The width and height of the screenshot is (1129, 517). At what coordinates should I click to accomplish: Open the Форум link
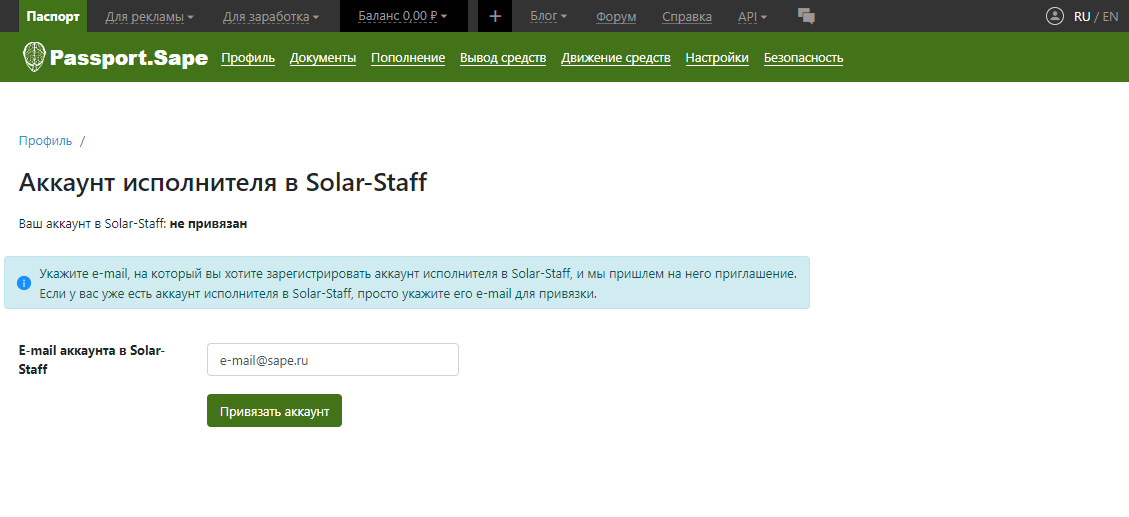pyautogui.click(x=616, y=17)
